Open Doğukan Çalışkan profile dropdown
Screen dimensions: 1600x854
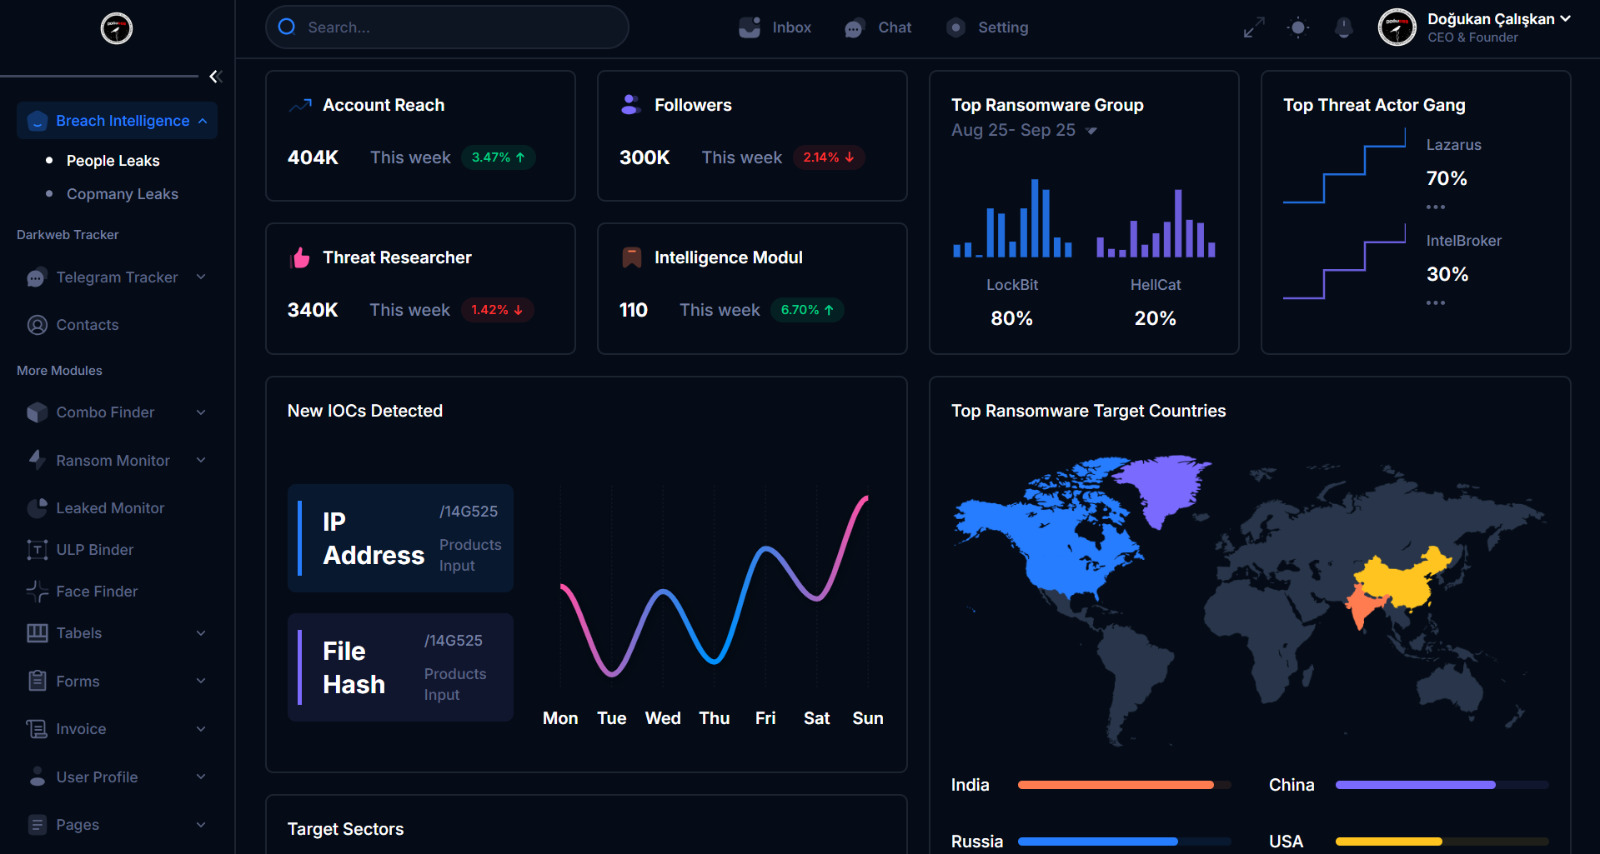pyautogui.click(x=1475, y=28)
